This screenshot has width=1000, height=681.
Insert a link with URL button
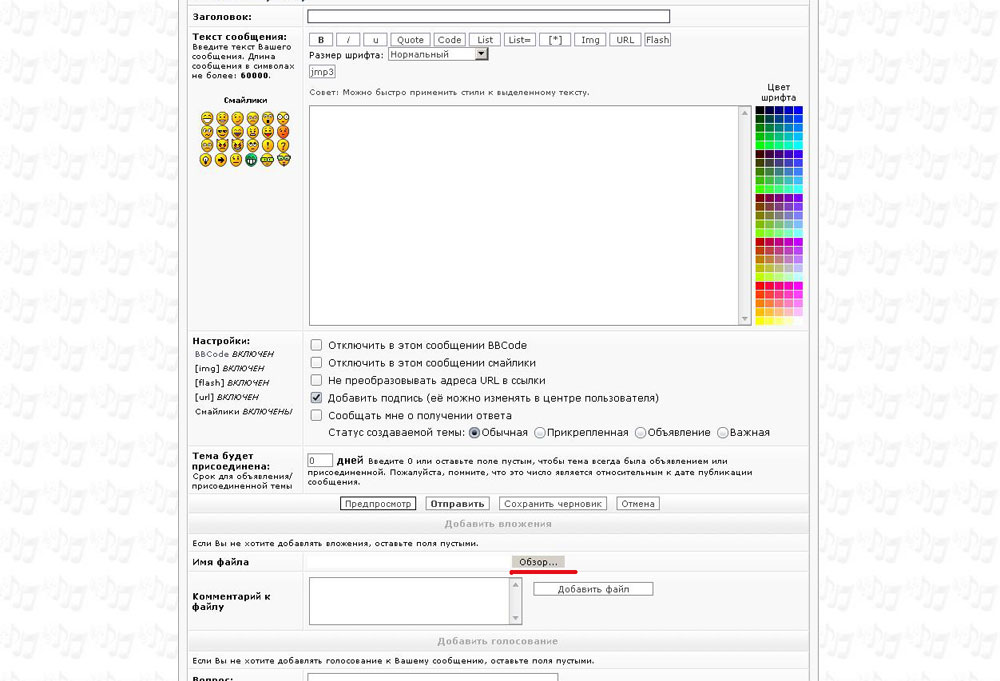[625, 40]
